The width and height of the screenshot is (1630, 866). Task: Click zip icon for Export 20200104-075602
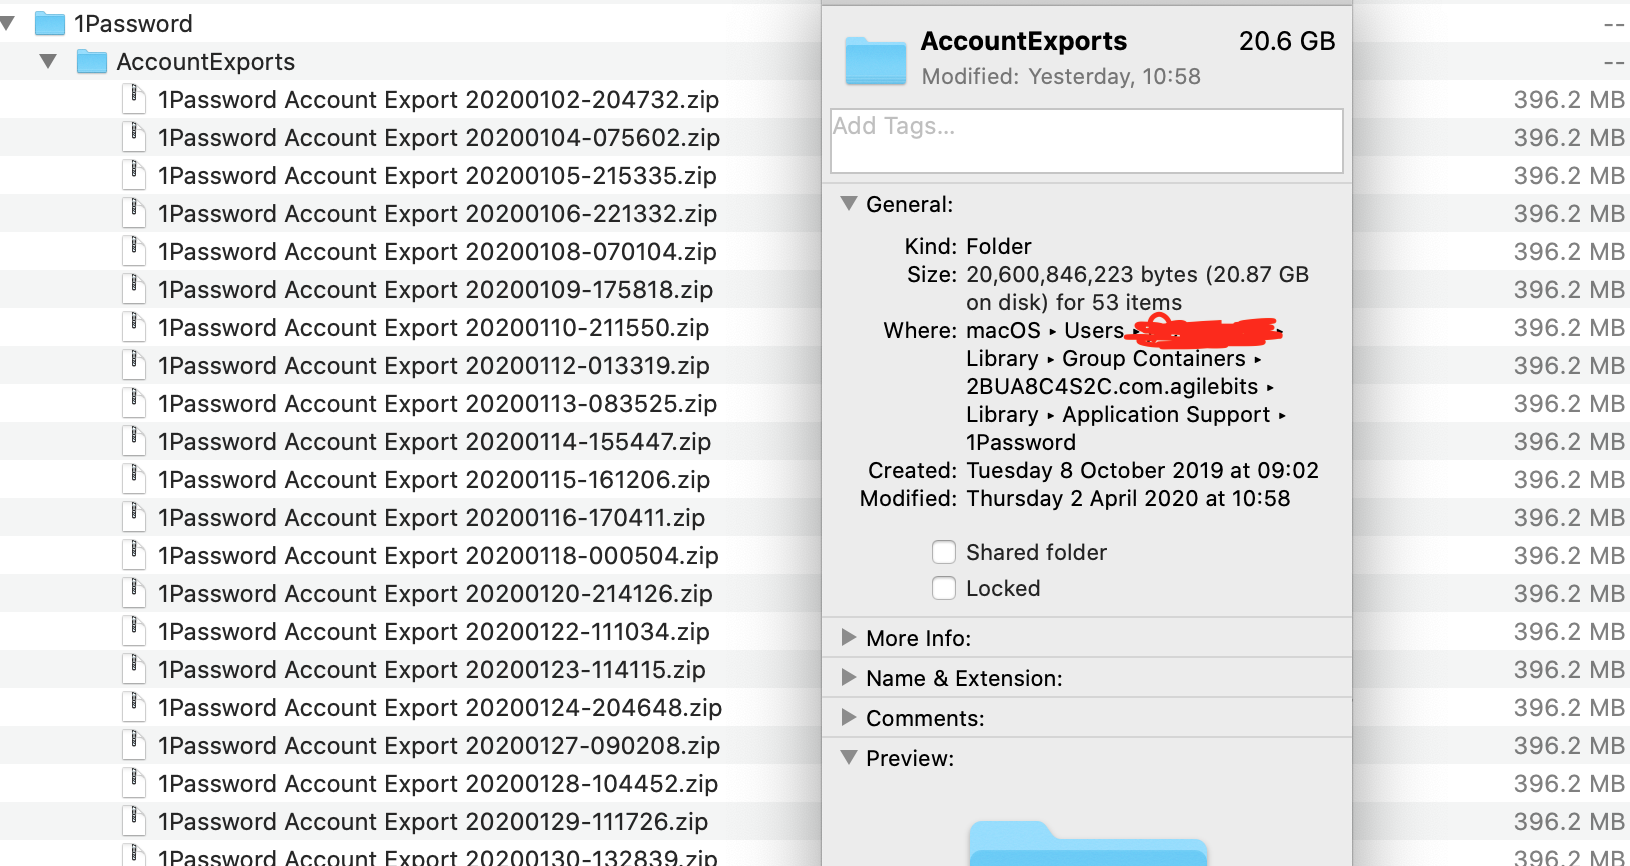[x=134, y=137]
